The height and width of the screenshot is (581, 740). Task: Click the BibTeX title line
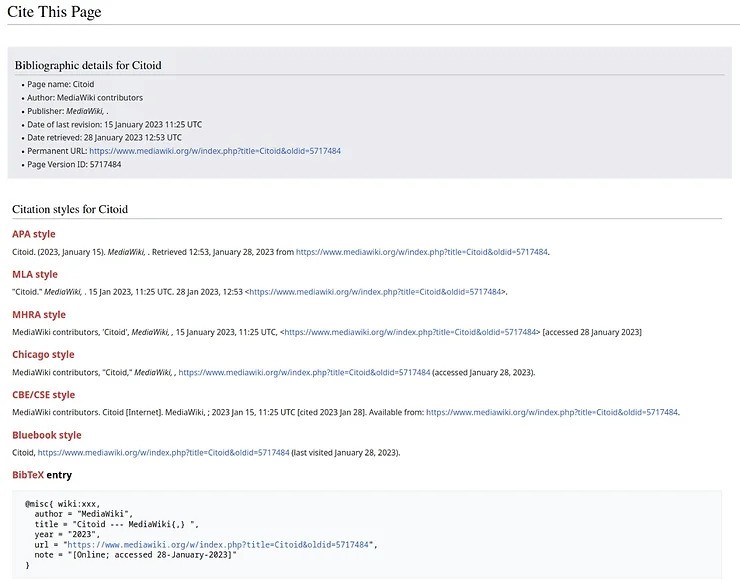coord(117,524)
